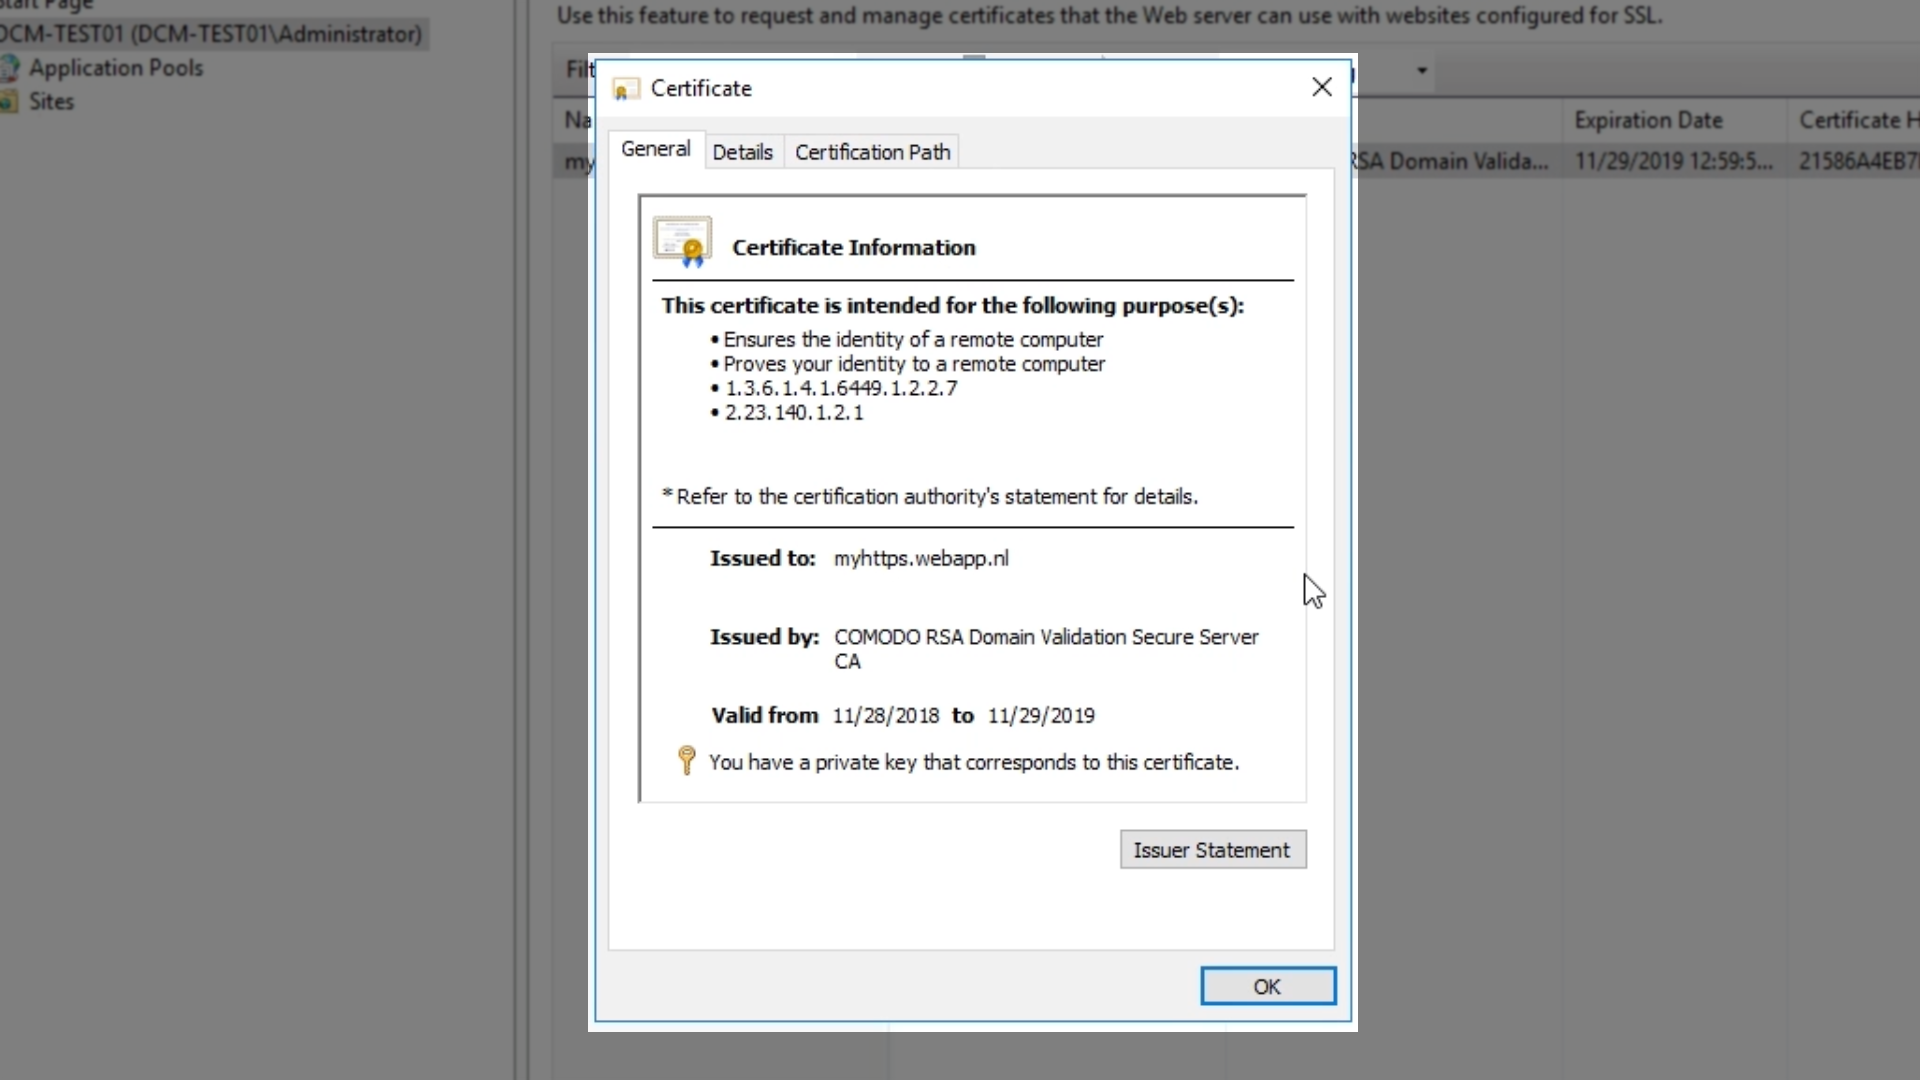Switch to the General tab
Screen dimensions: 1920x1080
pos(655,150)
